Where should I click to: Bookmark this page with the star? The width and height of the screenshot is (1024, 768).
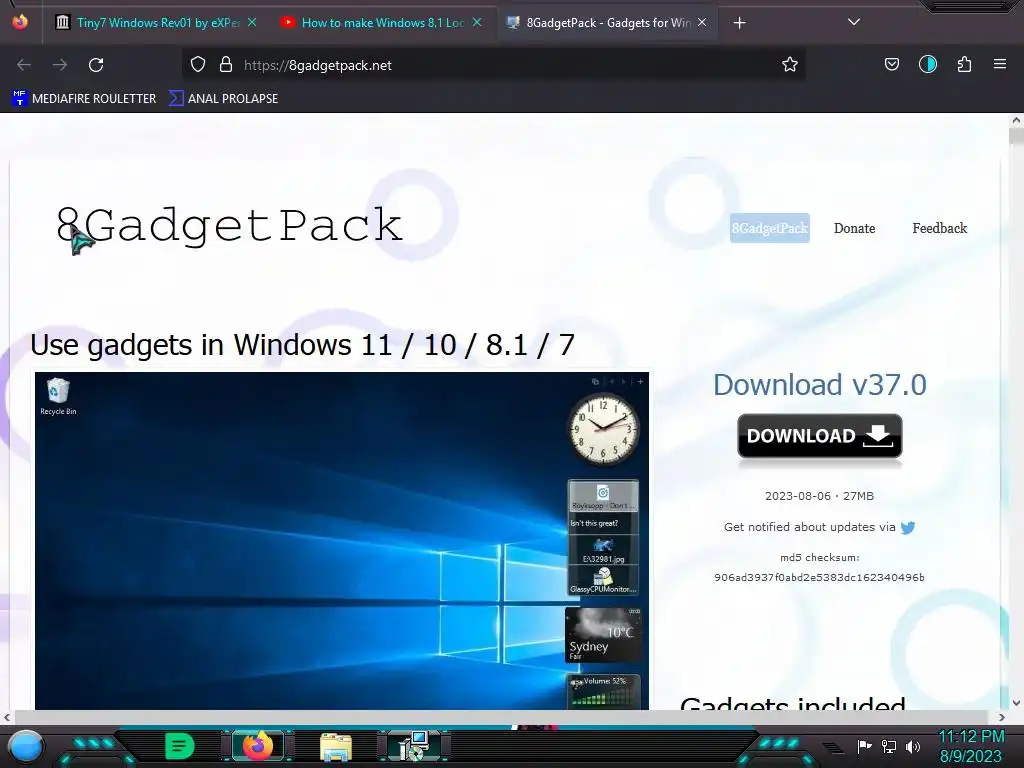[790, 65]
